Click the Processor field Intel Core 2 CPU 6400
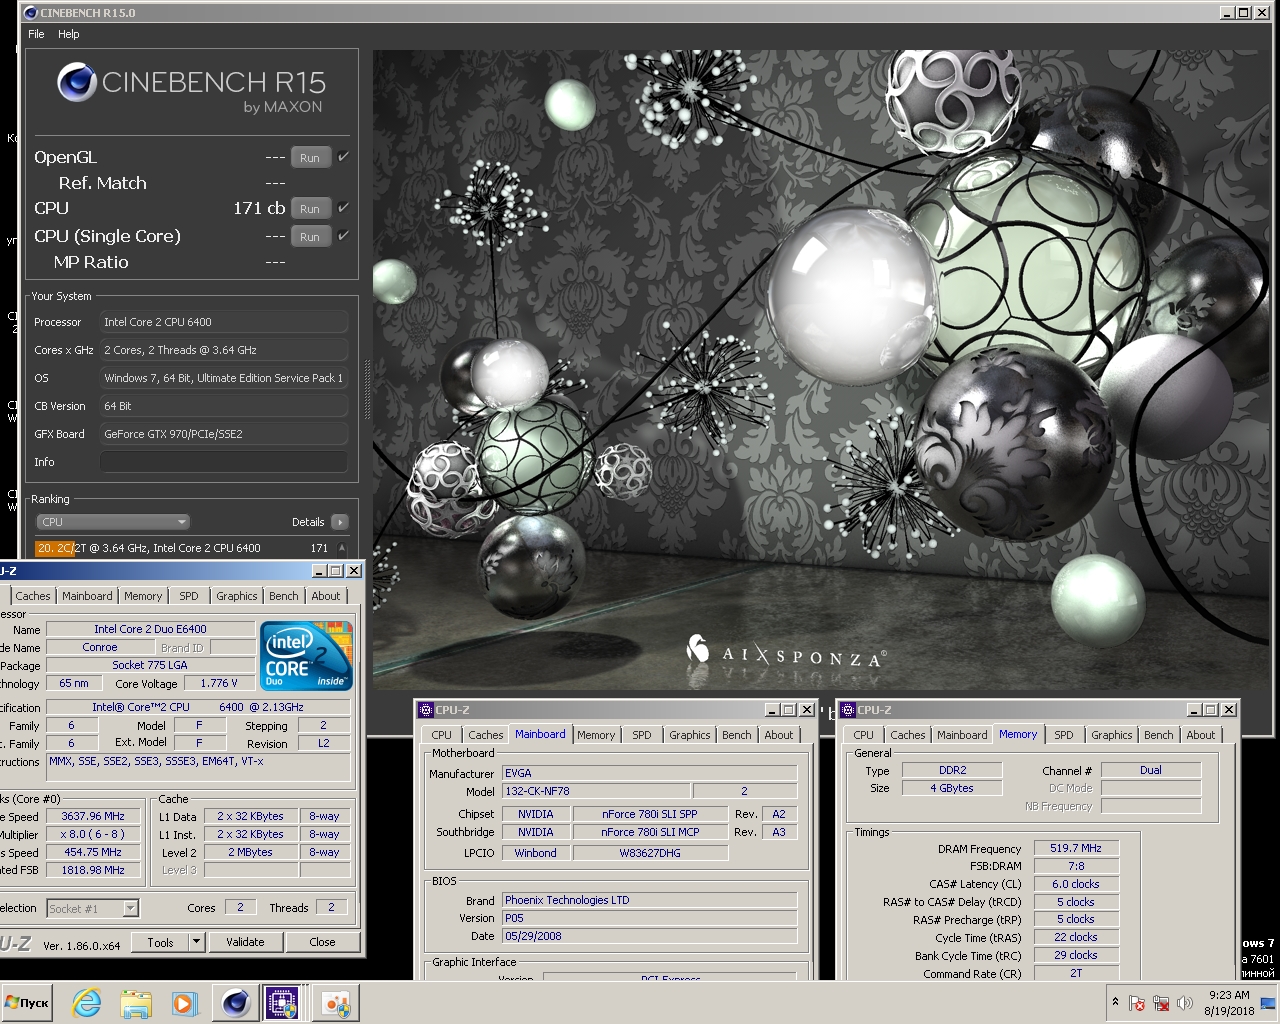The height and width of the screenshot is (1024, 1280). tap(224, 322)
